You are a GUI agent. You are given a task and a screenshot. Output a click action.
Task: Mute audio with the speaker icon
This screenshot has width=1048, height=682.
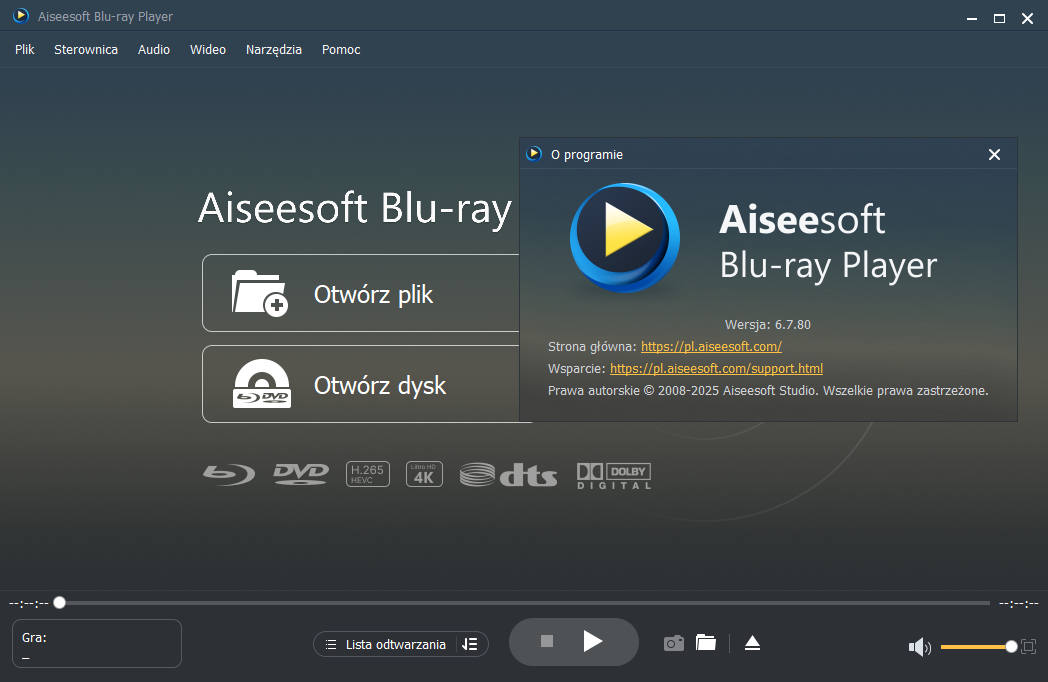click(x=920, y=647)
